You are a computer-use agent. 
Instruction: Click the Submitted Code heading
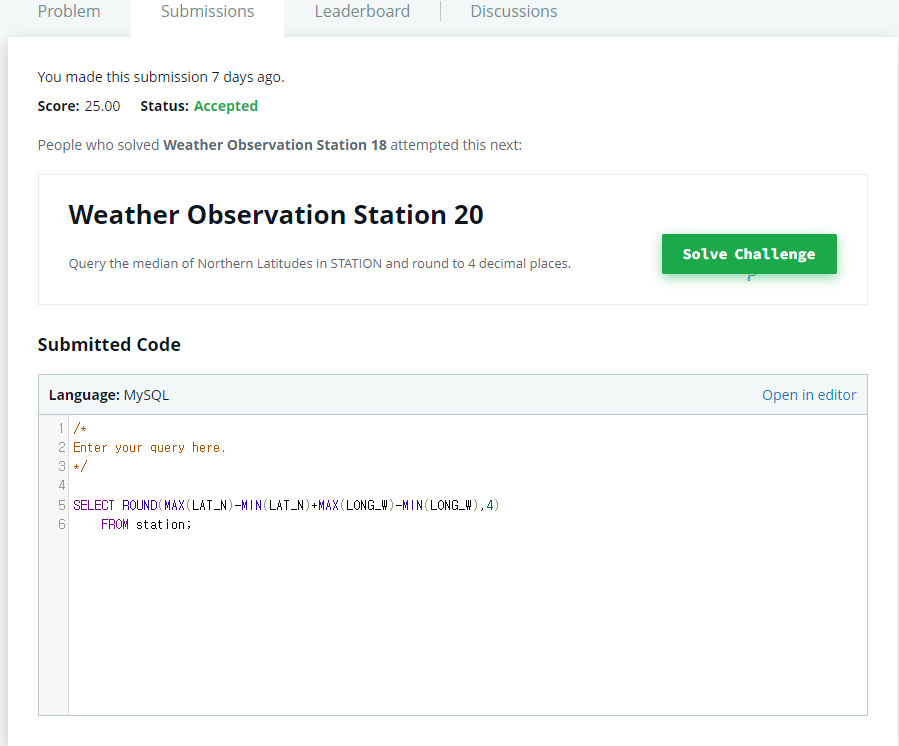tap(109, 345)
